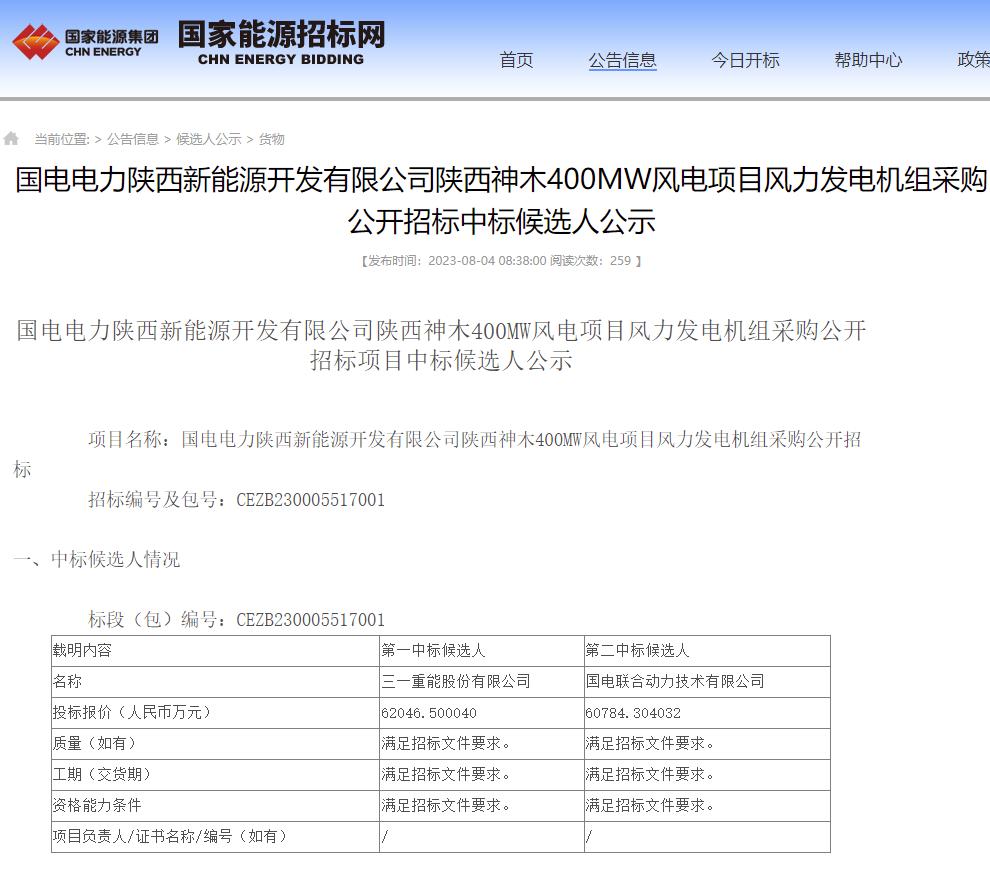Open the 首页 navigation menu item

(x=516, y=61)
